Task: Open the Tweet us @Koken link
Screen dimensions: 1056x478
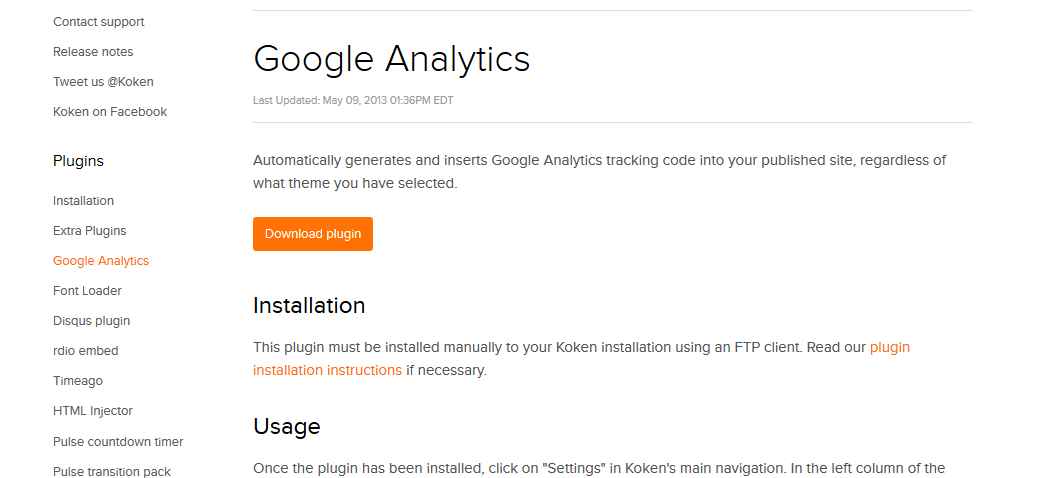Action: 103,82
